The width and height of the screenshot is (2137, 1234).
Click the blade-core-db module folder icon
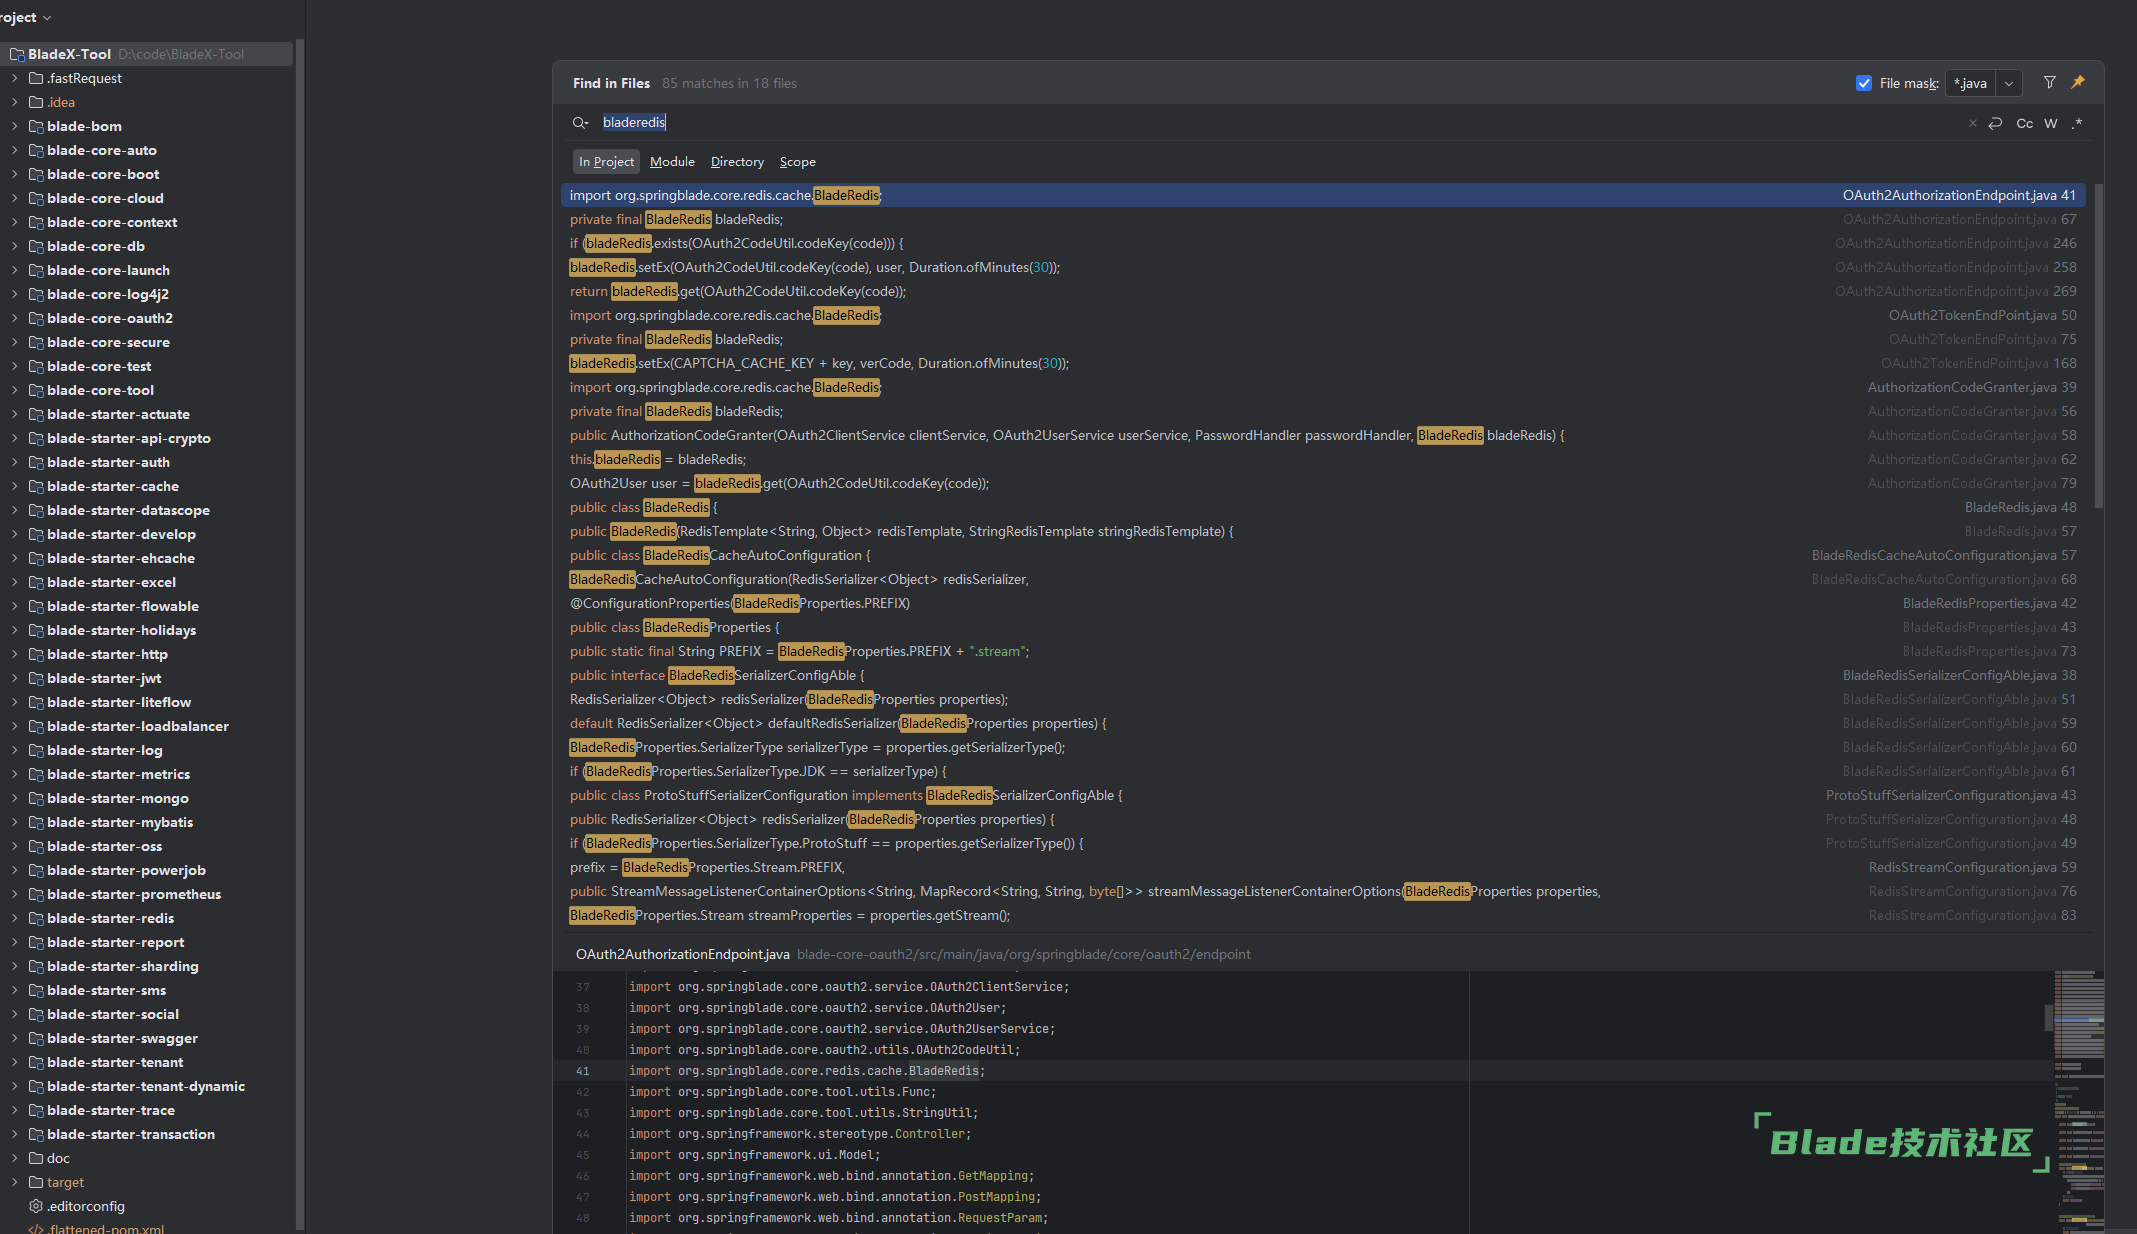pyautogui.click(x=36, y=246)
